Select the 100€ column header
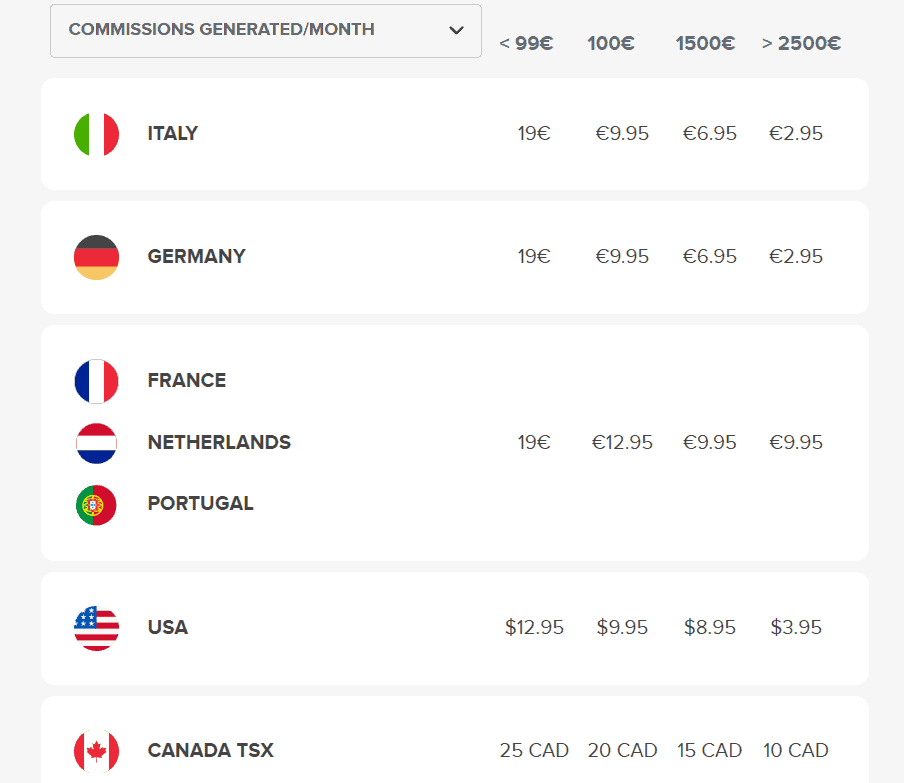Image resolution: width=904 pixels, height=783 pixels. pyautogui.click(x=611, y=43)
